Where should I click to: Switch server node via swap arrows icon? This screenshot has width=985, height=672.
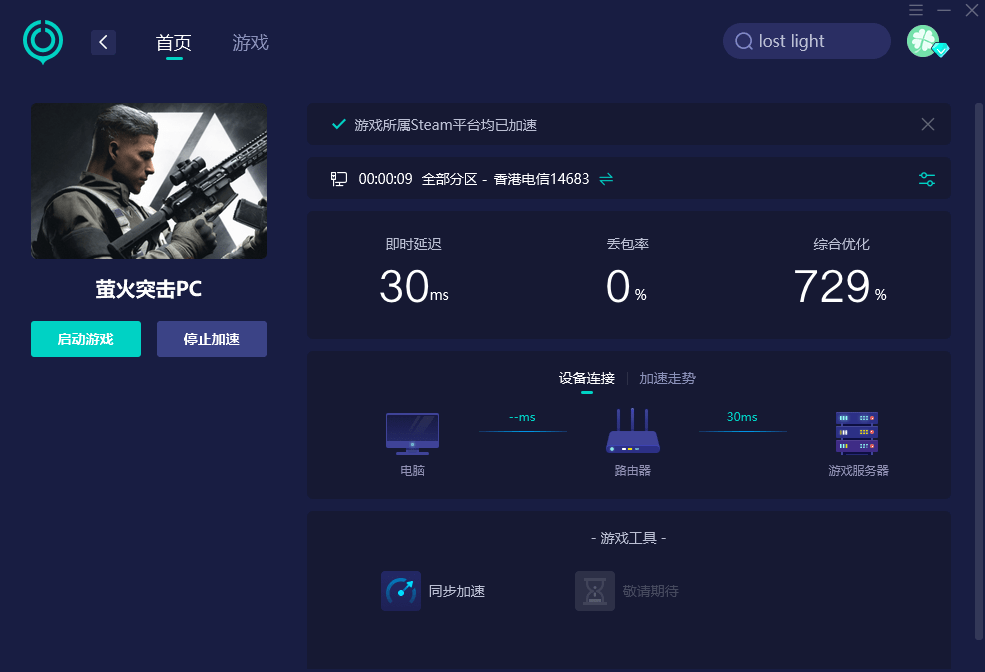606,179
